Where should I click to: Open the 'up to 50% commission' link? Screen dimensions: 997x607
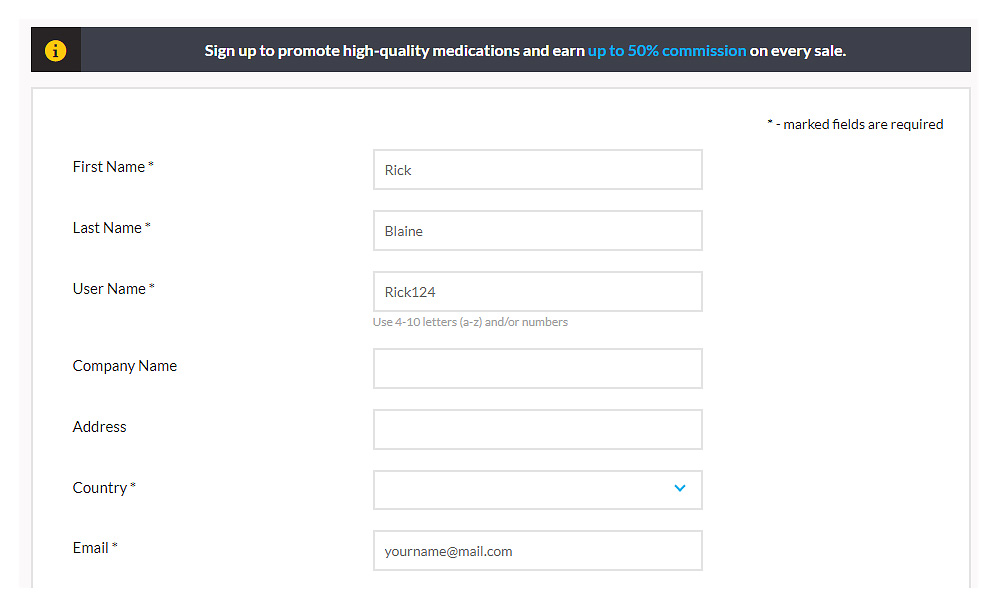click(x=666, y=50)
